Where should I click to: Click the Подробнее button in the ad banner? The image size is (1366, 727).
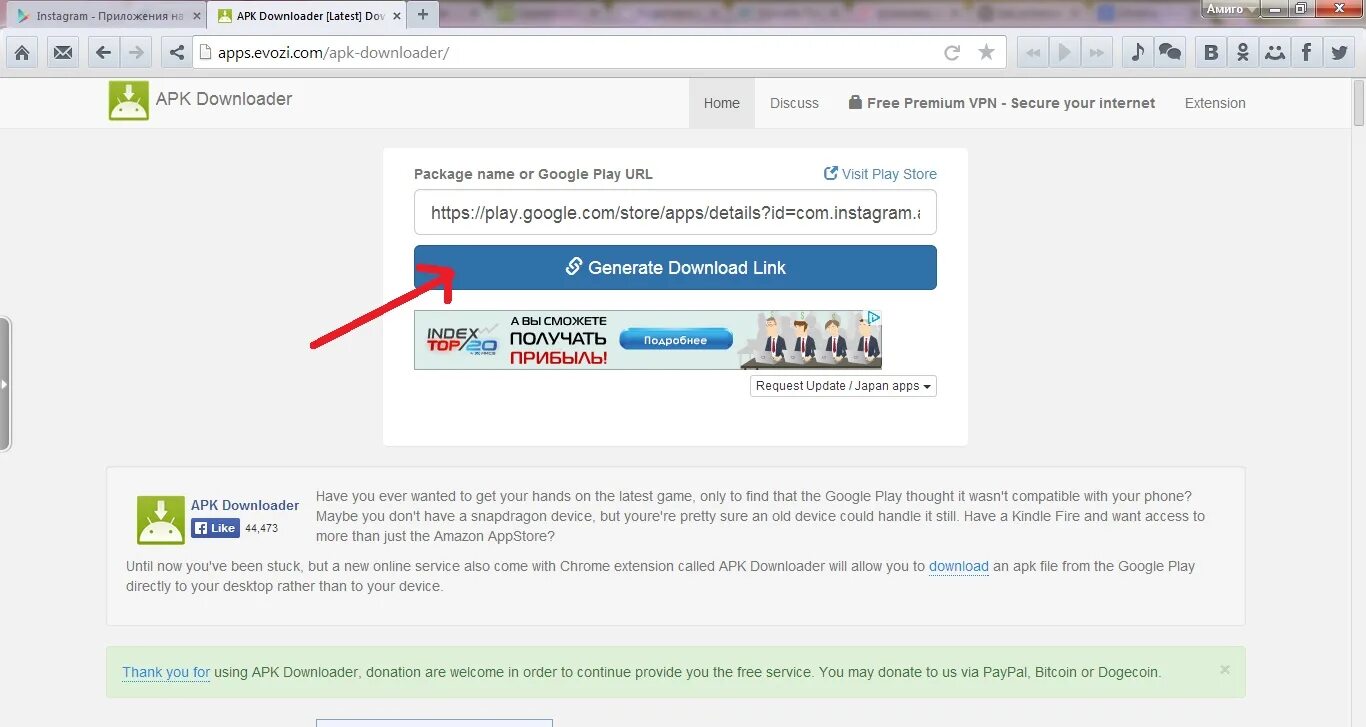click(x=675, y=340)
